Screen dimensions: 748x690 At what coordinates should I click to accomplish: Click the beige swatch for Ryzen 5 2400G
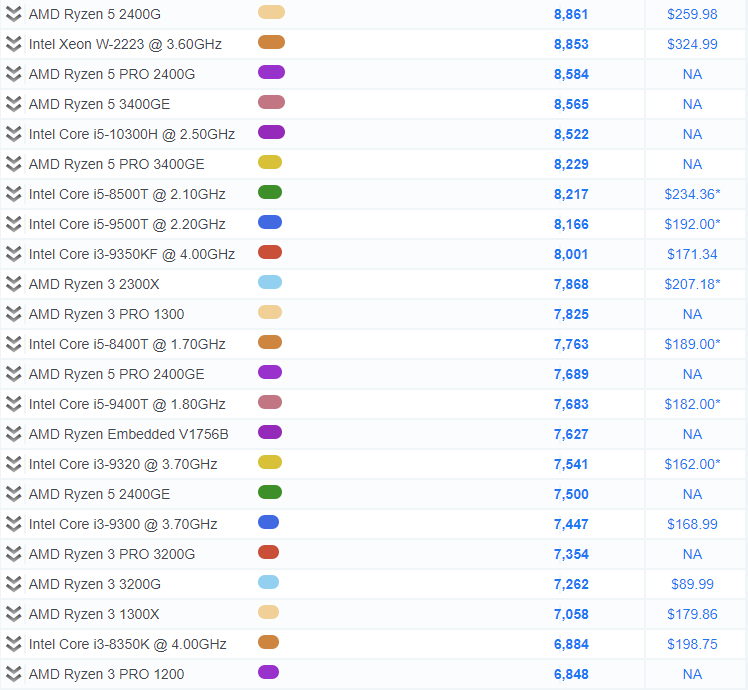pyautogui.click(x=271, y=12)
